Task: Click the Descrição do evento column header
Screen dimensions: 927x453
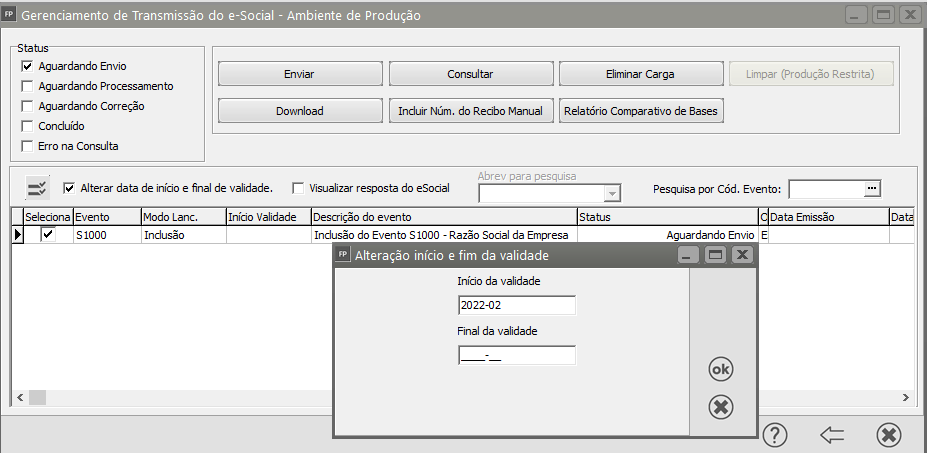Action: 443,217
